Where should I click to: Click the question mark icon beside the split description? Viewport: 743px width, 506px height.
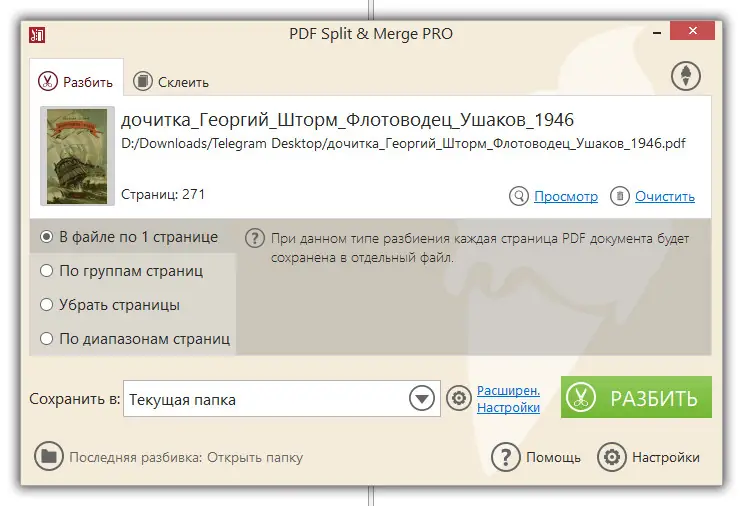254,238
